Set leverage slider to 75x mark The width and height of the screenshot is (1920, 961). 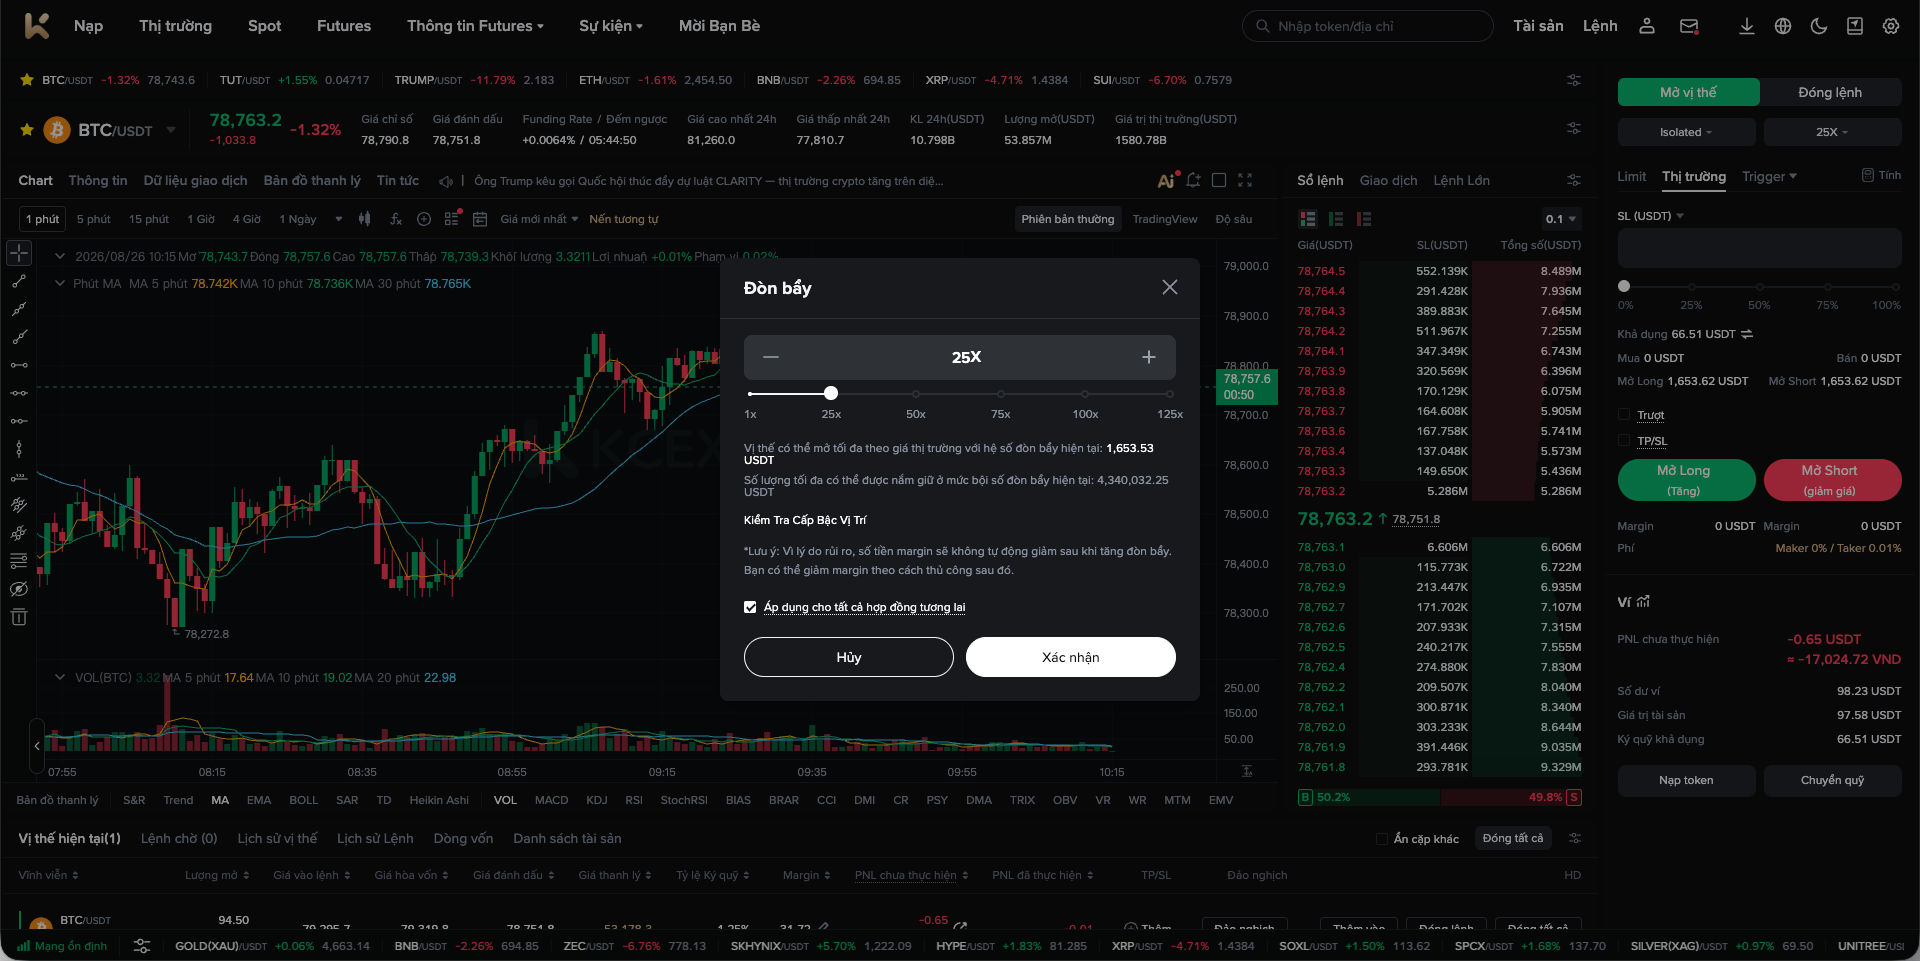click(1000, 394)
